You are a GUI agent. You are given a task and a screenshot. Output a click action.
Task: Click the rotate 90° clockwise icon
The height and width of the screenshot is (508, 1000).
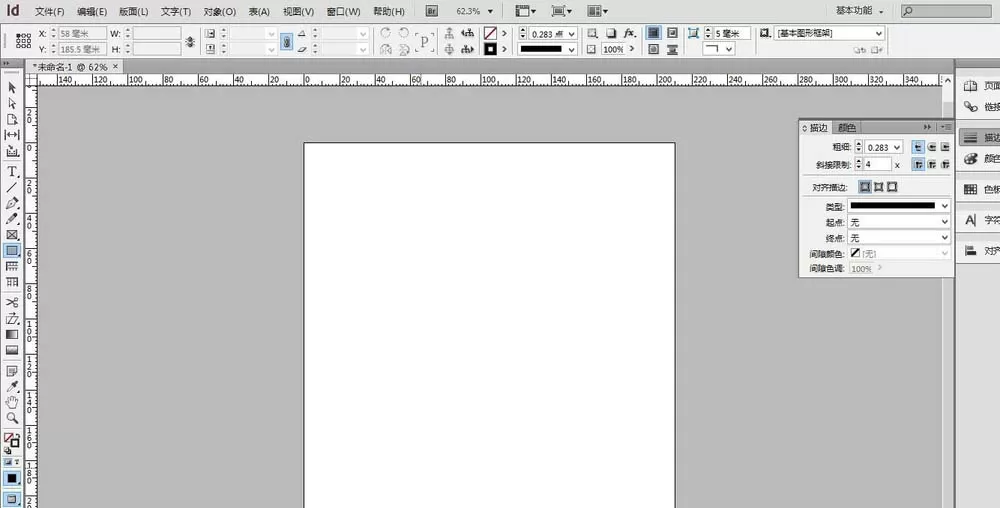pyautogui.click(x=385, y=33)
